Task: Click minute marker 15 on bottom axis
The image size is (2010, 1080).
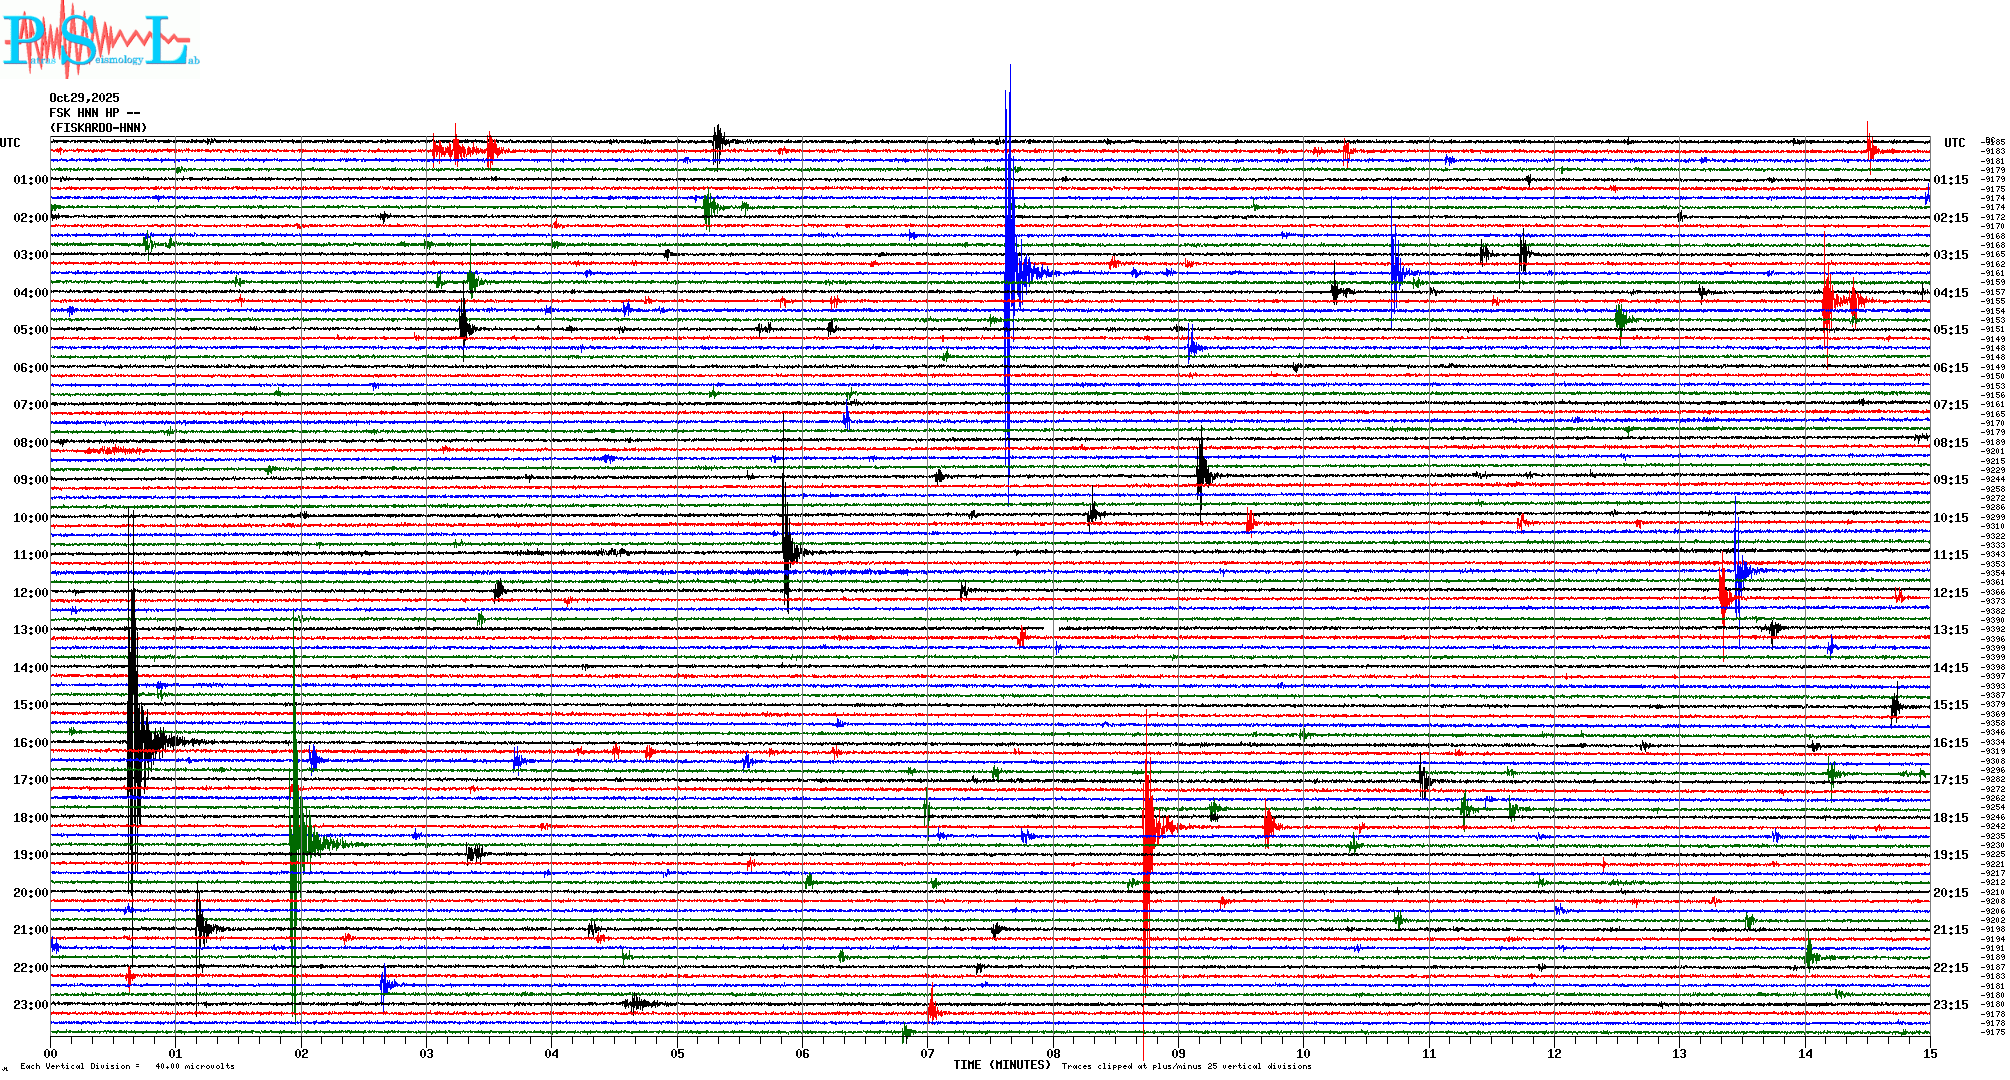Action: [1929, 1053]
